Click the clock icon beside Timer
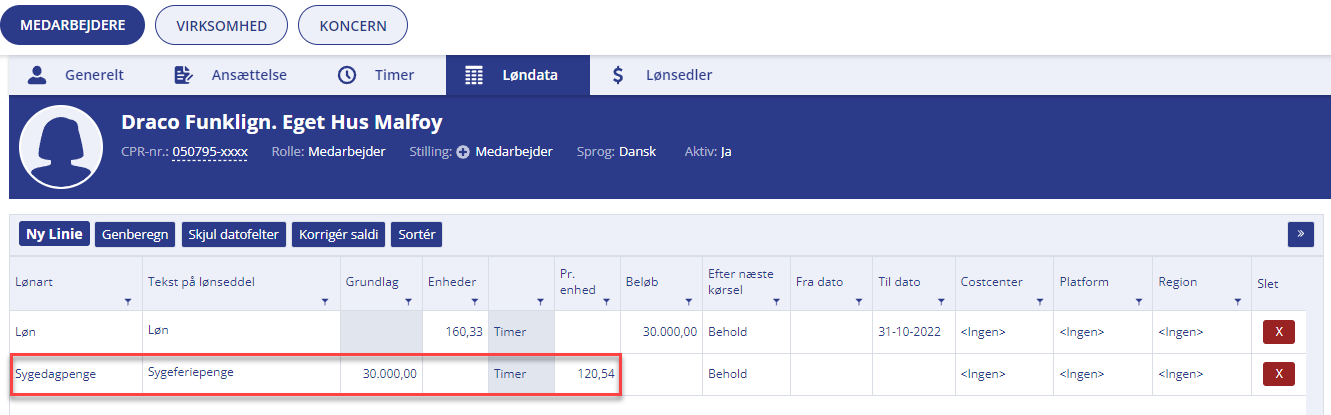Screen dimensions: 1331x415 [x=347, y=75]
